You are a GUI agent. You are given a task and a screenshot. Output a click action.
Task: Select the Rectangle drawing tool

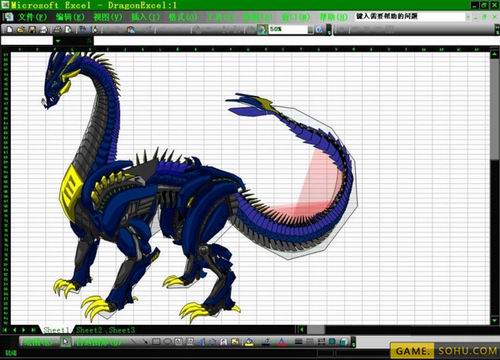tap(156, 342)
